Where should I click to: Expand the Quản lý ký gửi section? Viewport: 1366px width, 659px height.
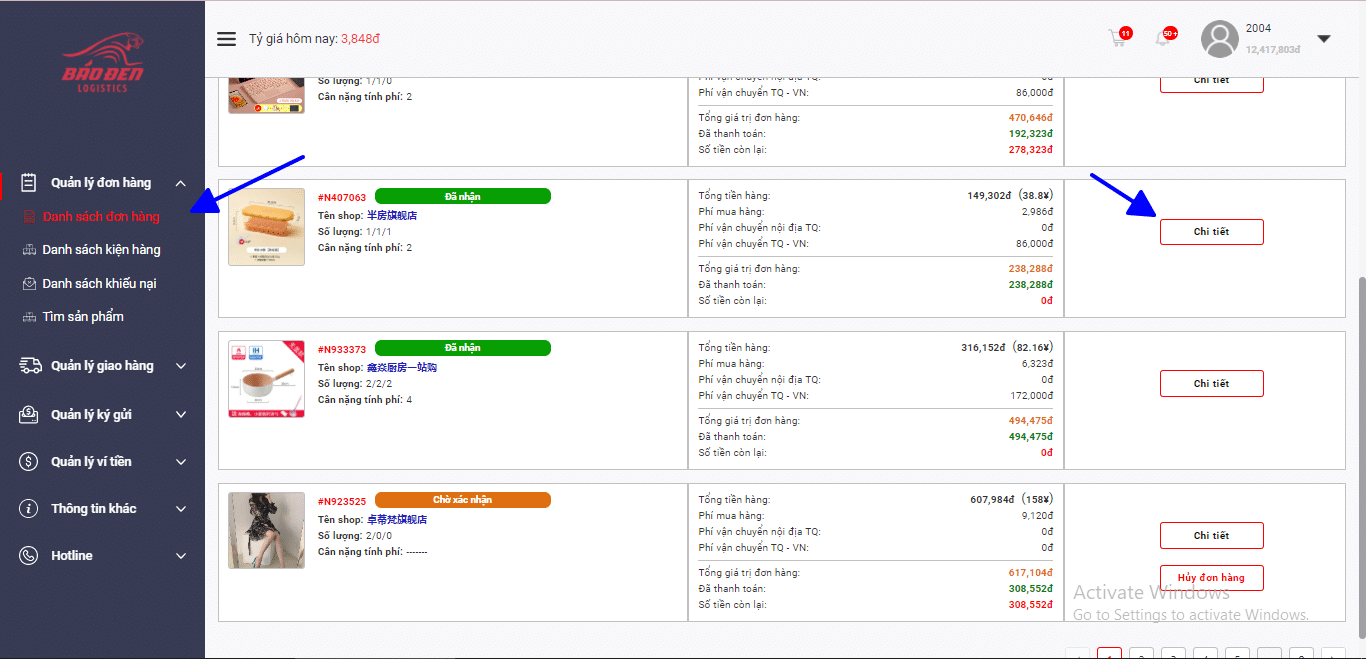(x=181, y=415)
